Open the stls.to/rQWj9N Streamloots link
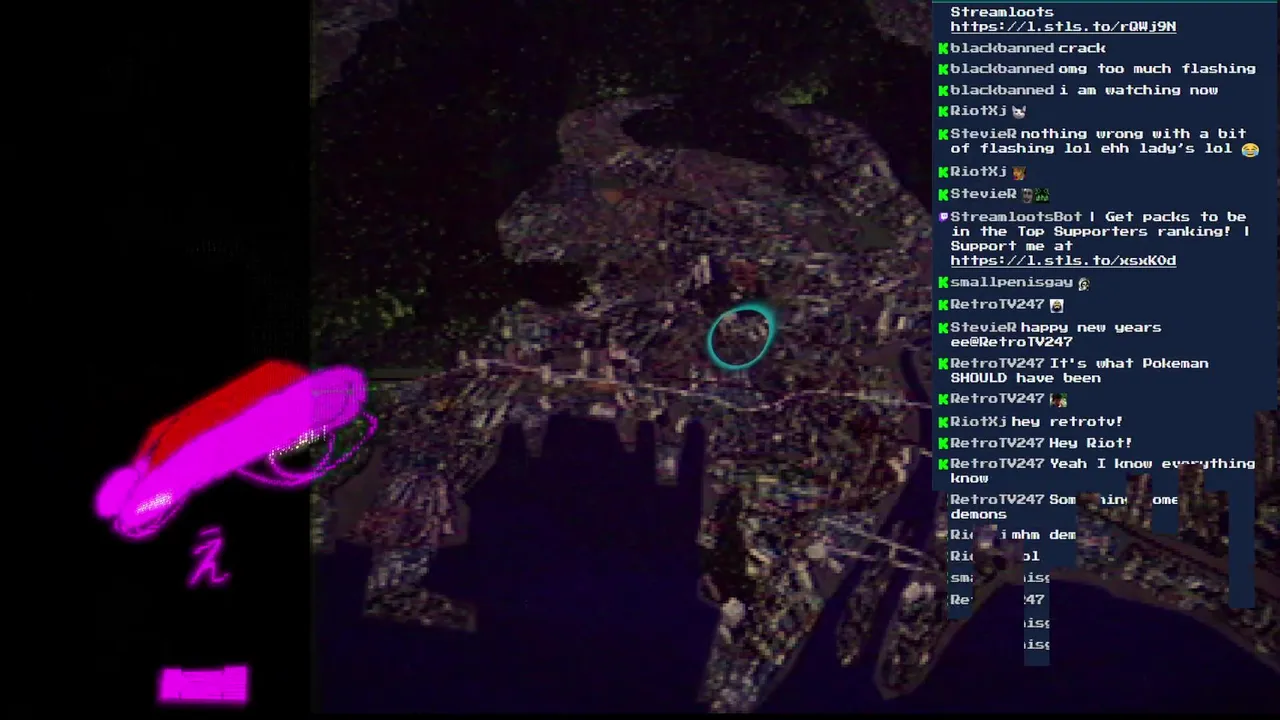The width and height of the screenshot is (1280, 720). pos(1063,27)
